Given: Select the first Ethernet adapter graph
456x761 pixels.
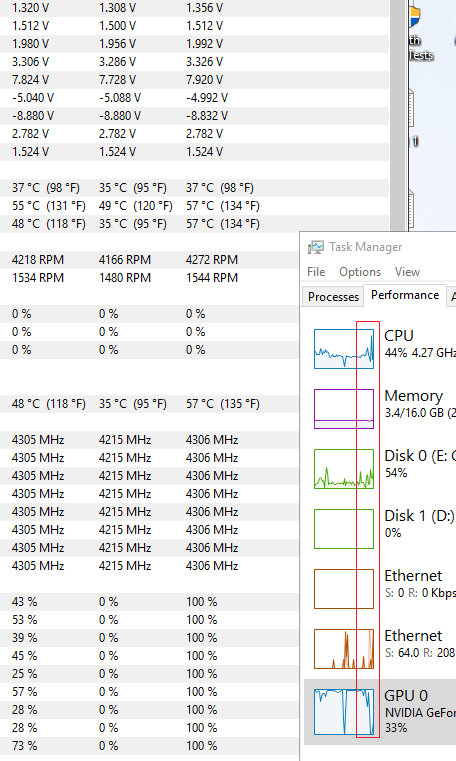Looking at the screenshot, I should click(344, 589).
